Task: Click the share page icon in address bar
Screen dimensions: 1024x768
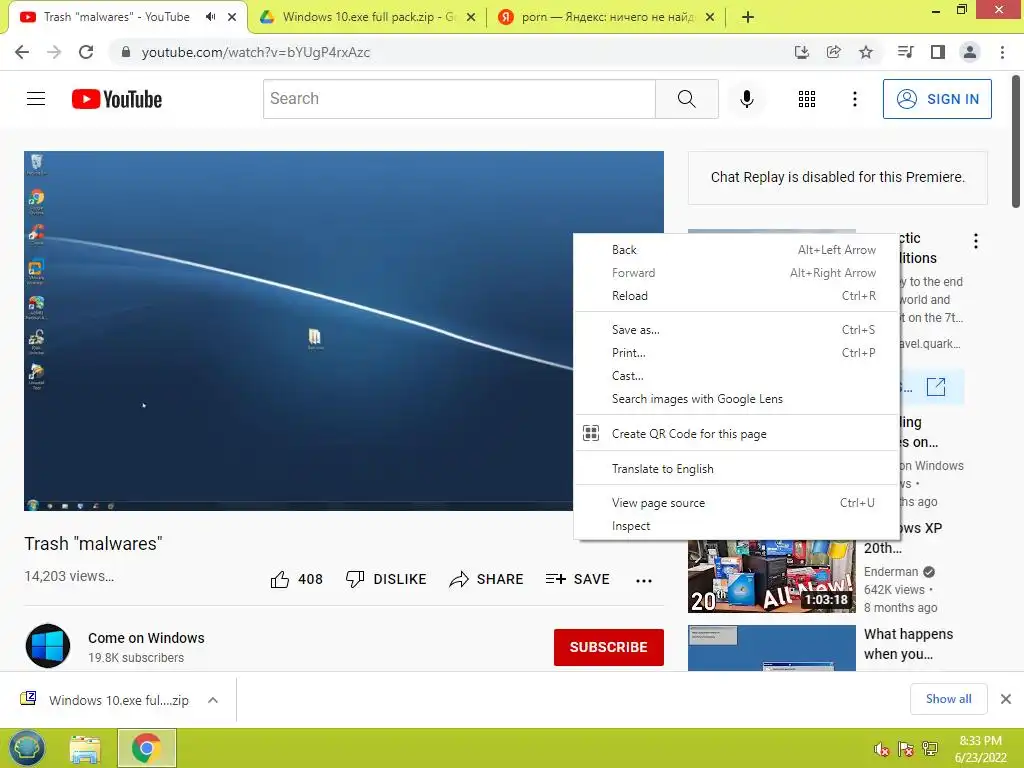Action: (x=833, y=52)
